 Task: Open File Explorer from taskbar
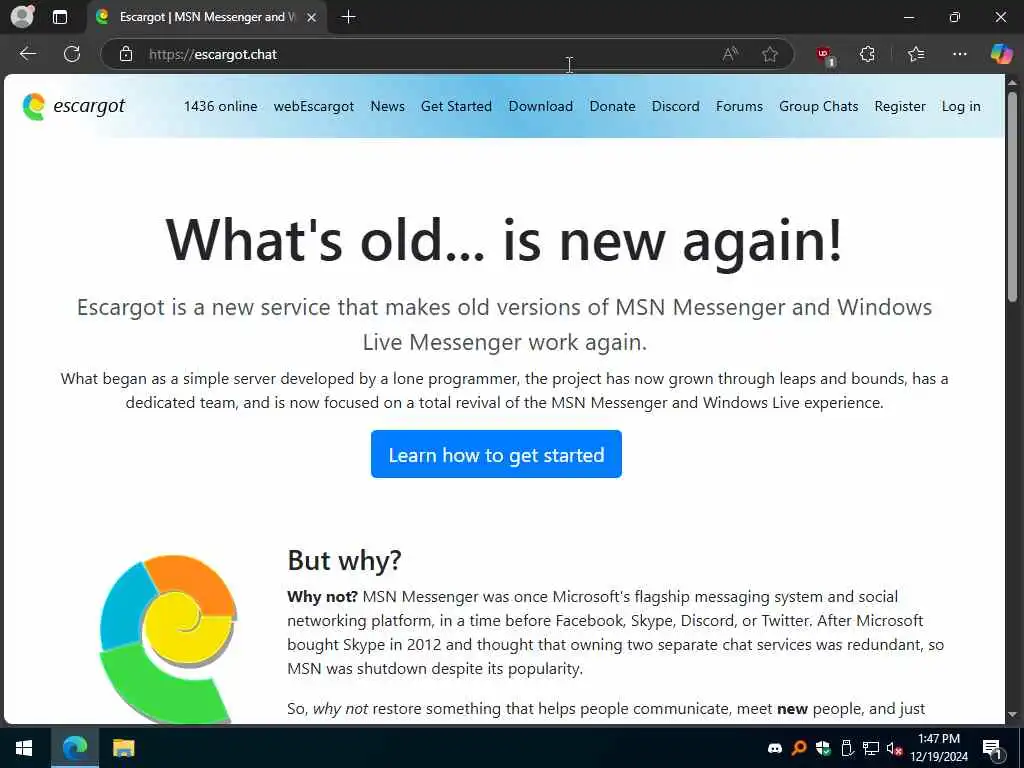click(x=123, y=748)
